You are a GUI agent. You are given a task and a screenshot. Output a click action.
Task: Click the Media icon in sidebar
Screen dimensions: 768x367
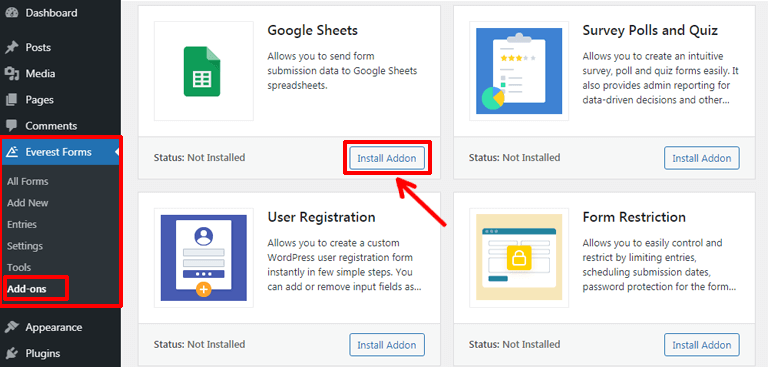tap(12, 73)
